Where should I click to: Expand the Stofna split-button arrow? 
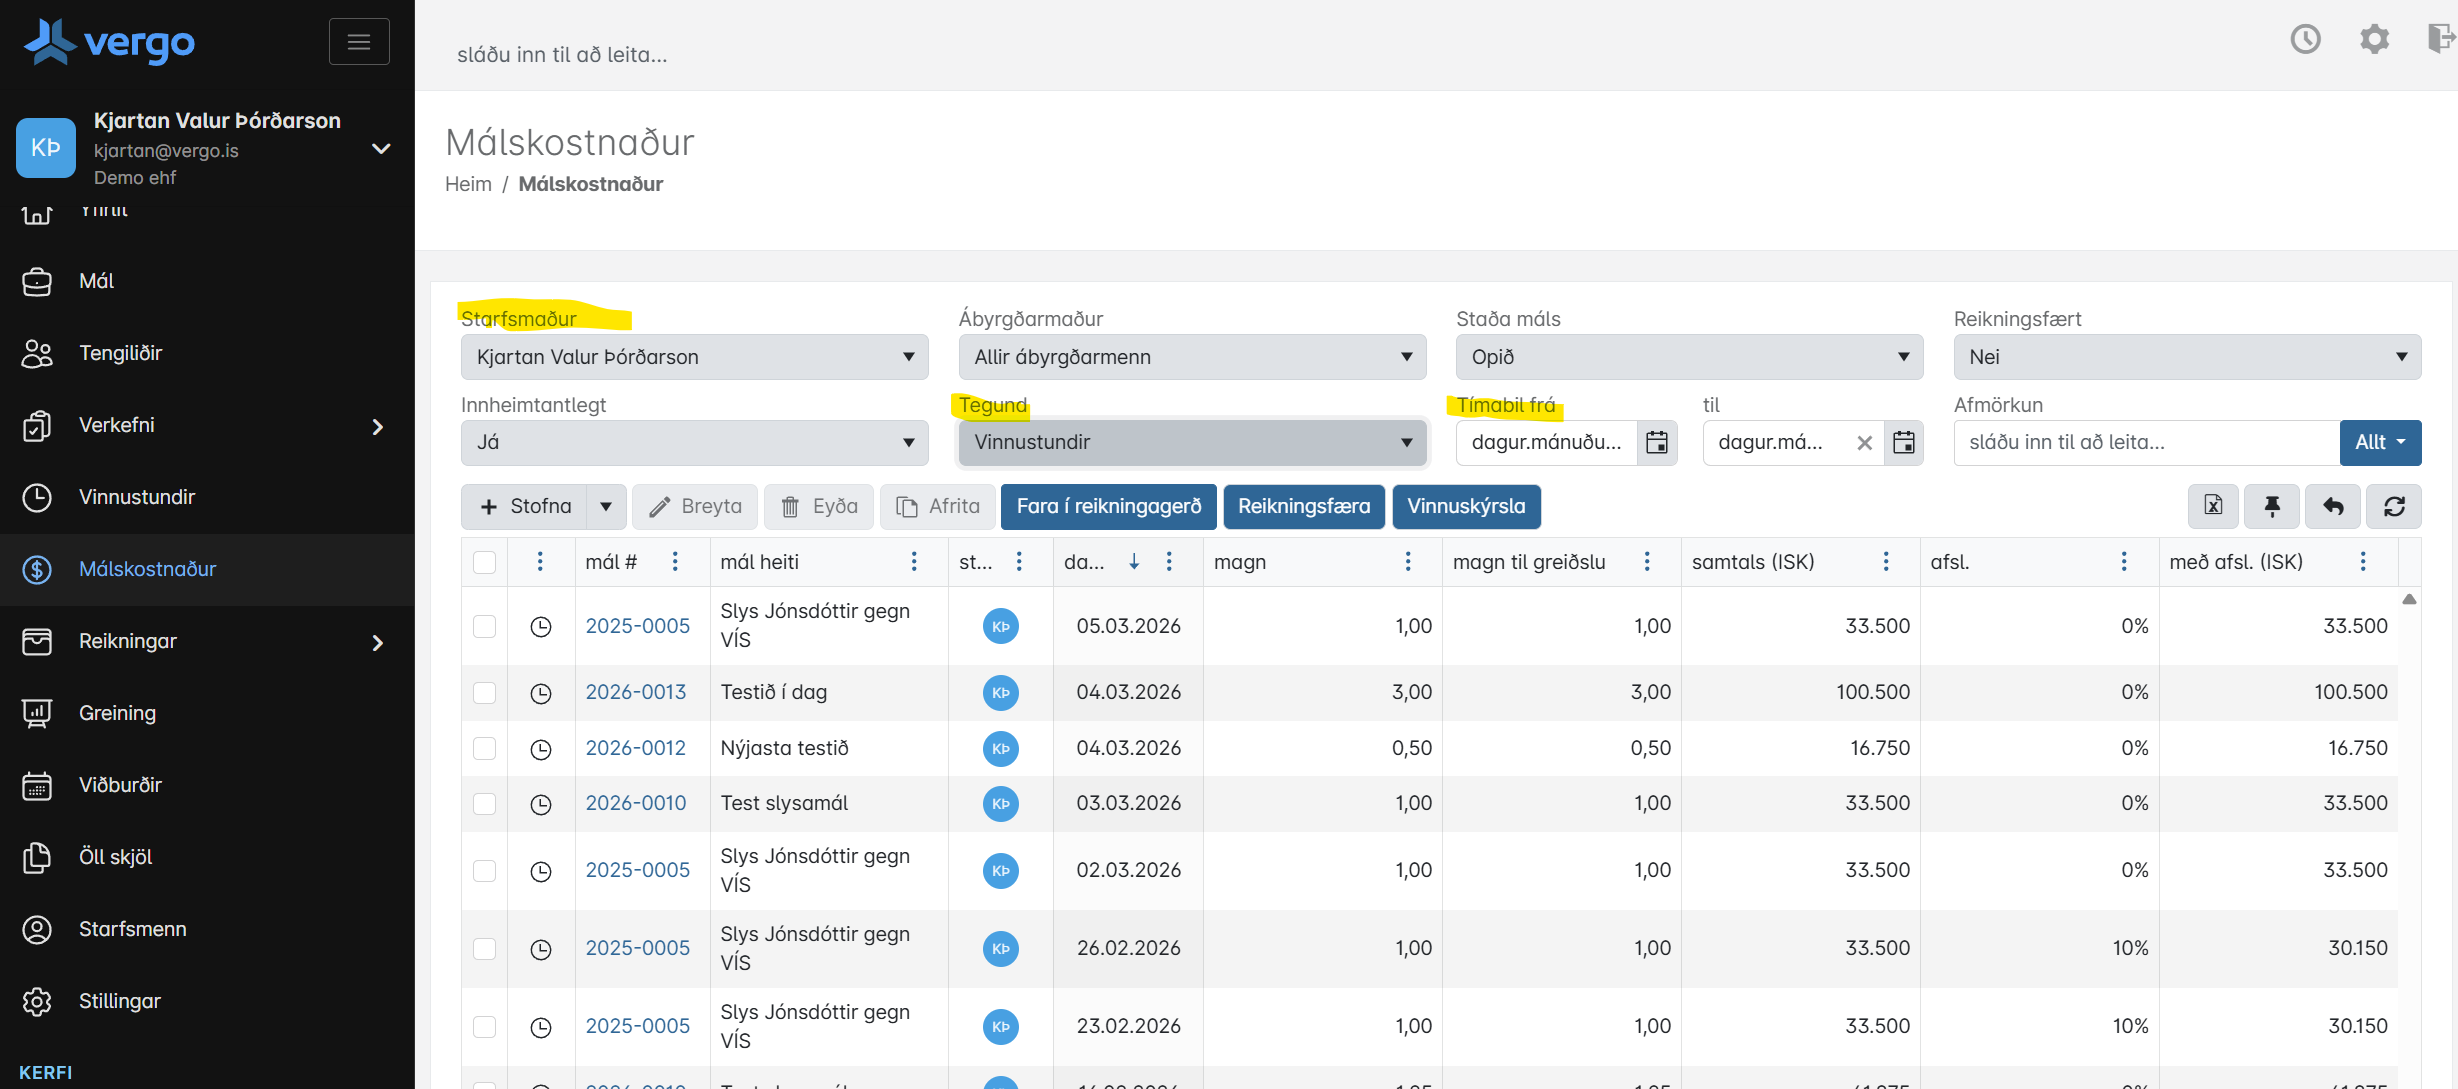click(x=606, y=506)
